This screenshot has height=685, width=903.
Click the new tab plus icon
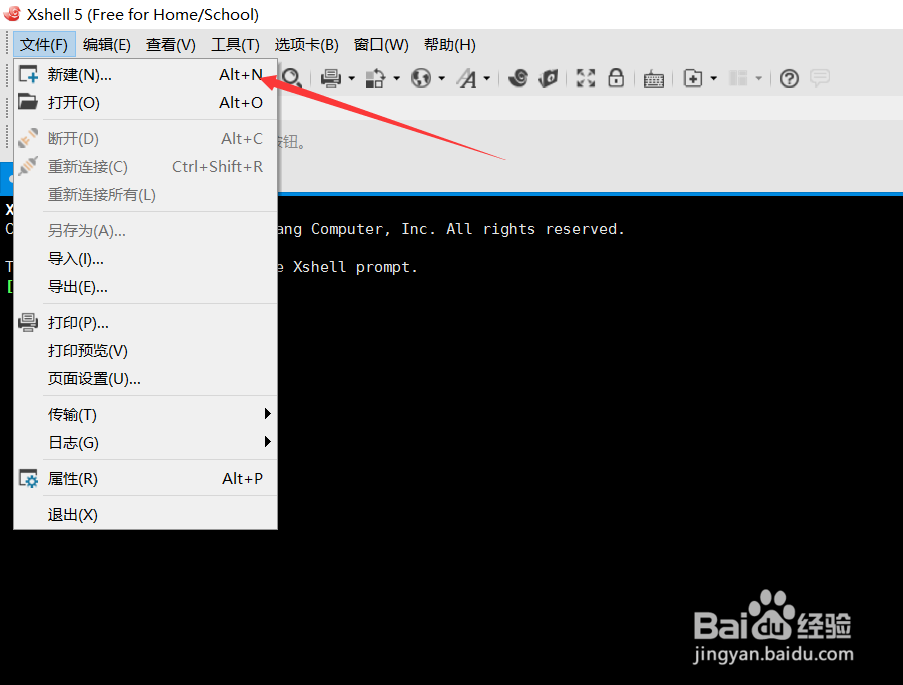pos(693,78)
